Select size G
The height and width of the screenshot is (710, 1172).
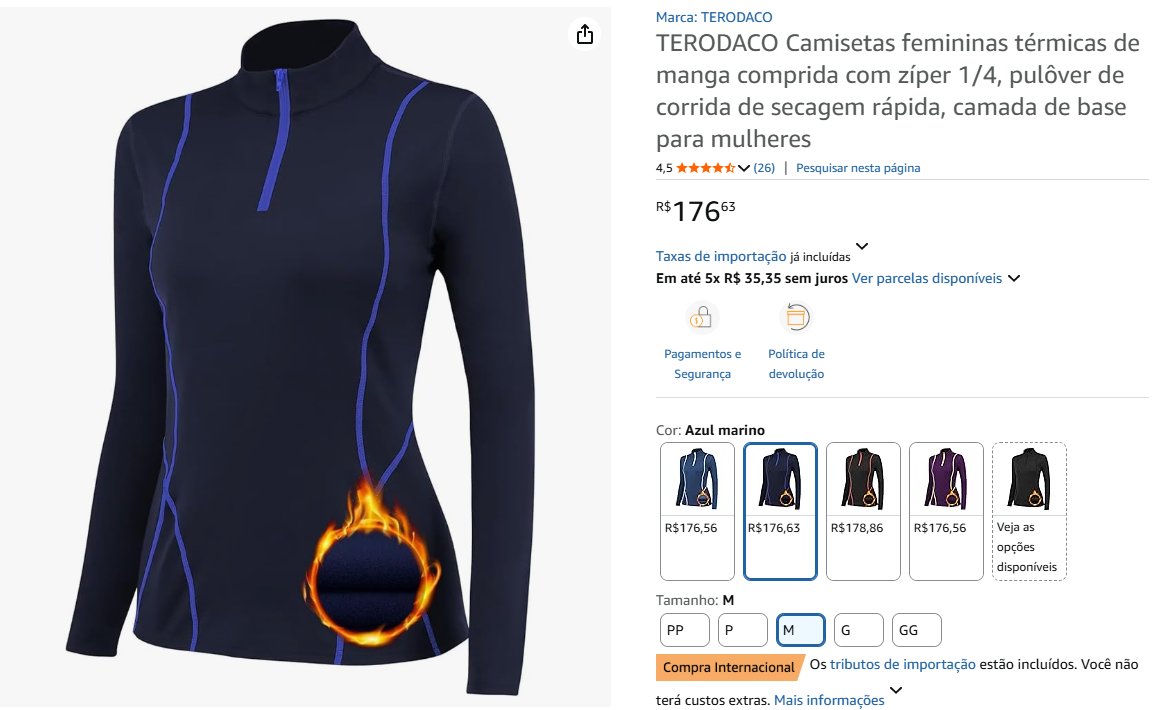click(859, 630)
